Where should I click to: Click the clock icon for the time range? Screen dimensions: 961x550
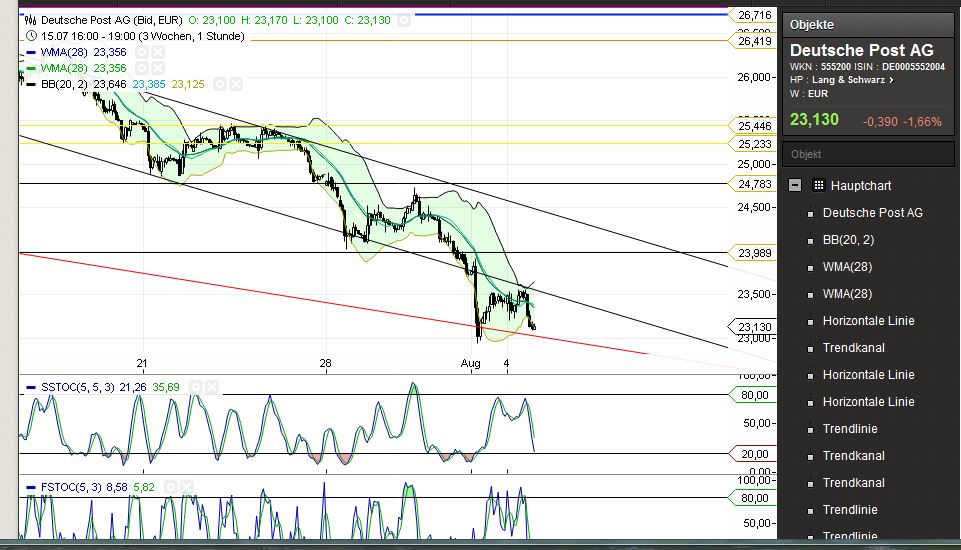[31, 36]
